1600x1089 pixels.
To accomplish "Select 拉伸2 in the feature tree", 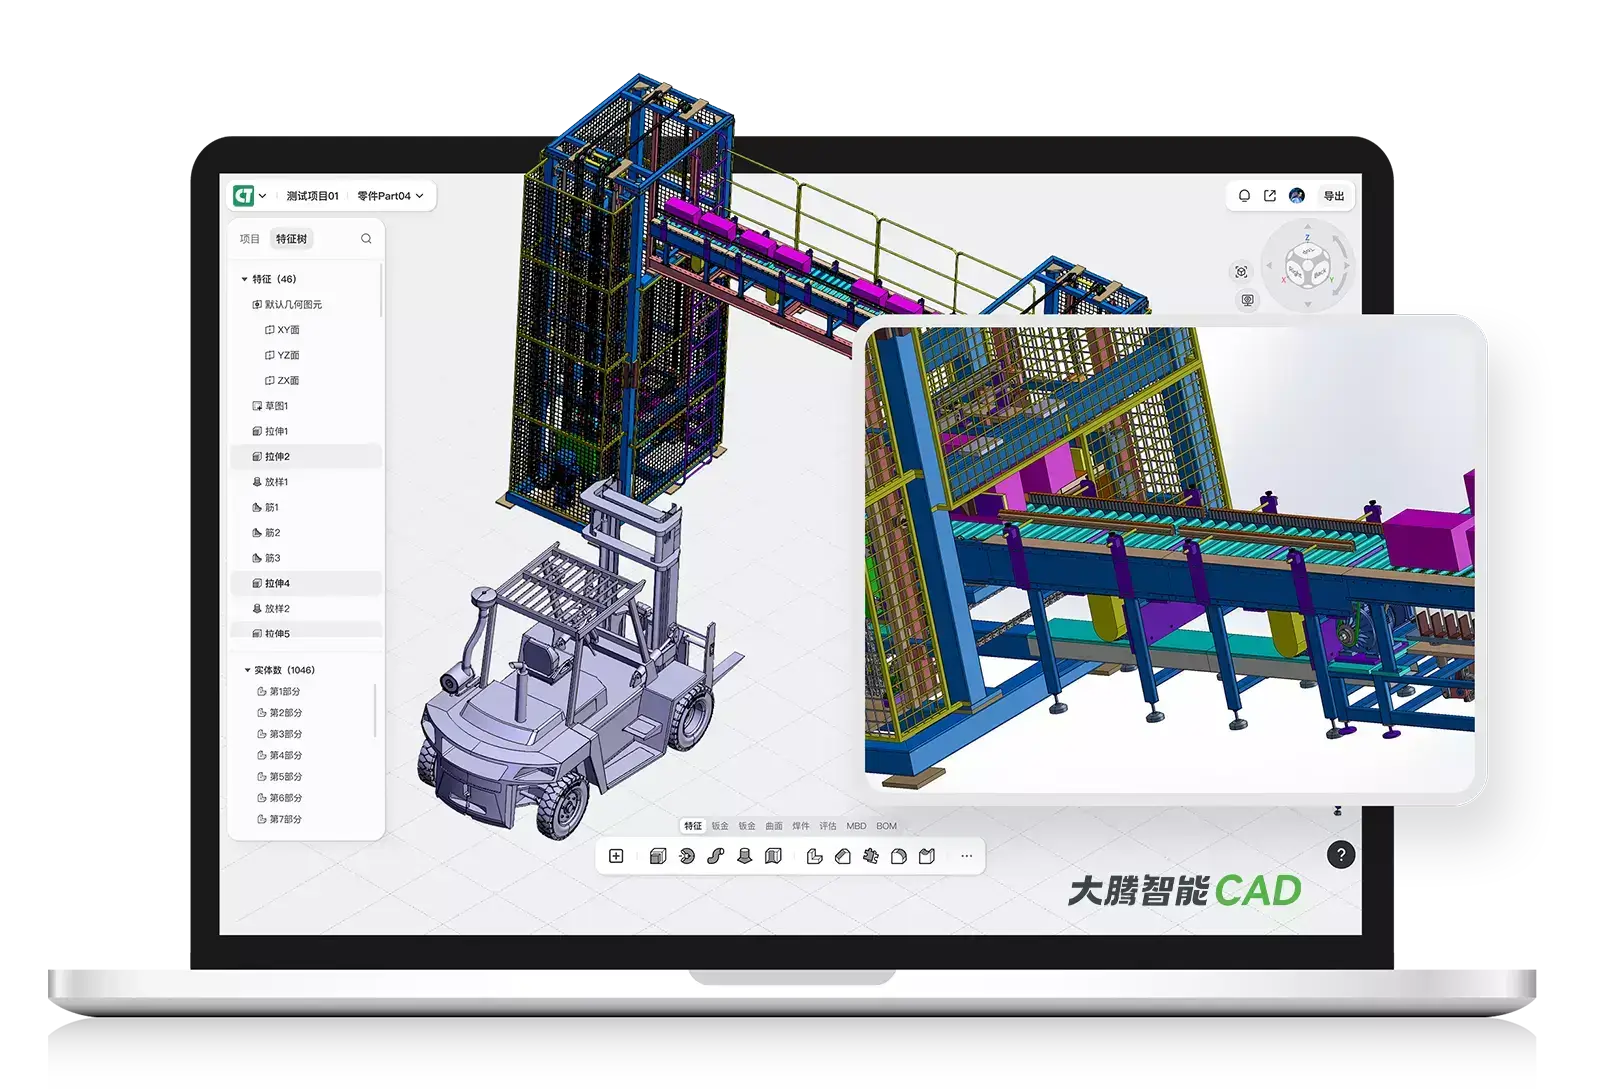I will [x=277, y=457].
